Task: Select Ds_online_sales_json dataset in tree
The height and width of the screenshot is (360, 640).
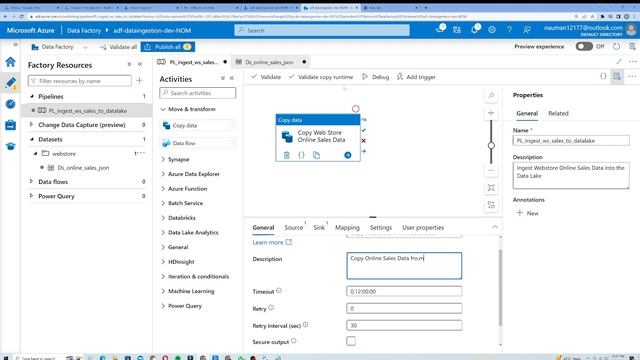Action: pyautogui.click(x=83, y=168)
